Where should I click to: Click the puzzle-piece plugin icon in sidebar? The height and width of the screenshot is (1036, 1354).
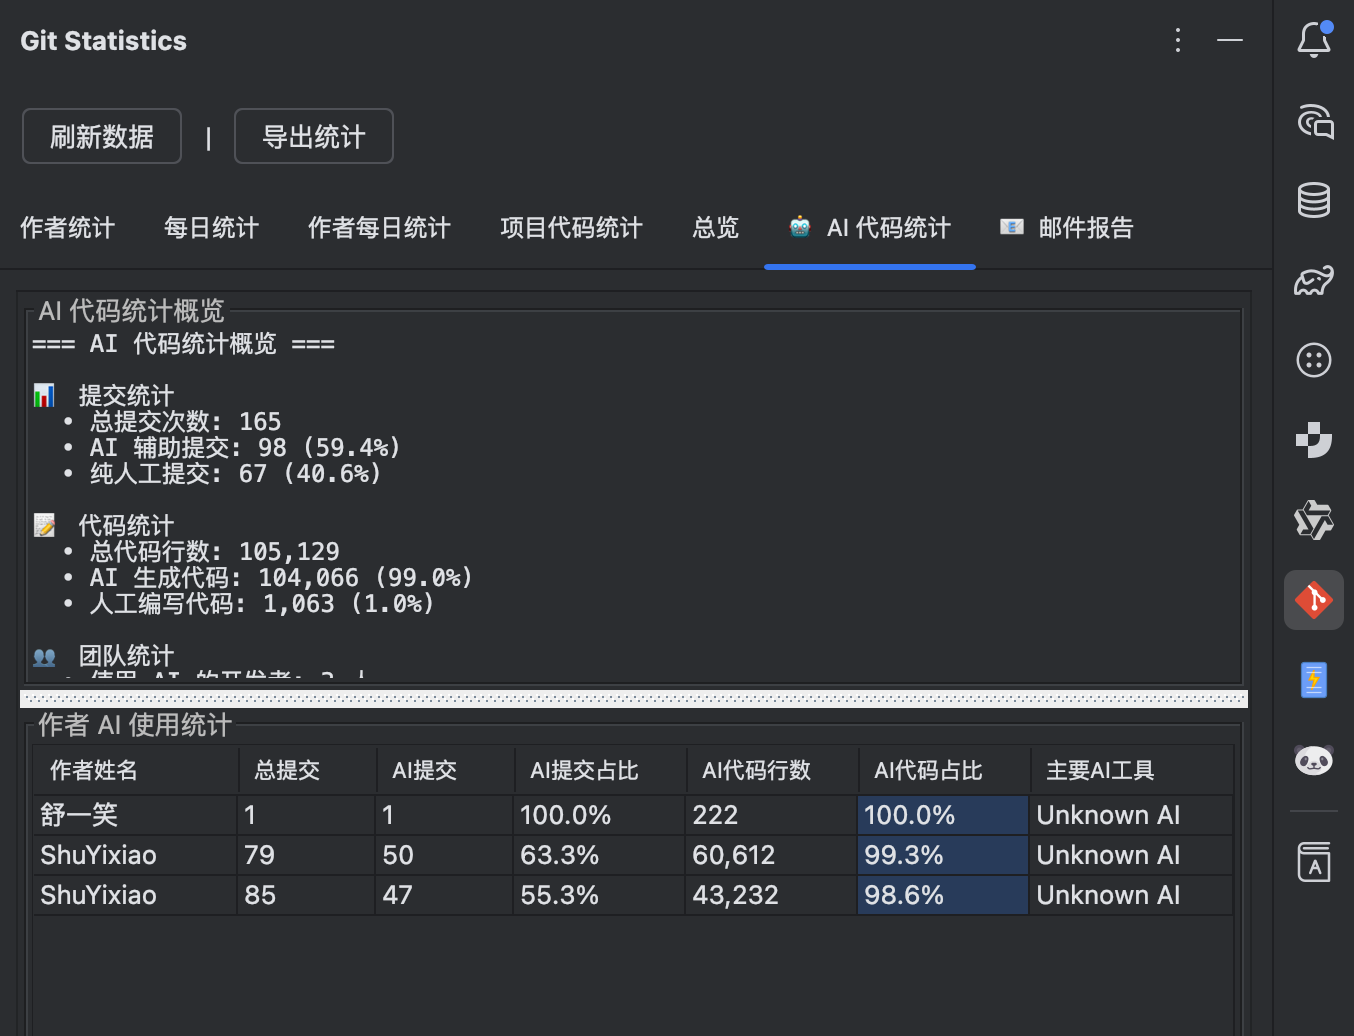(1313, 440)
